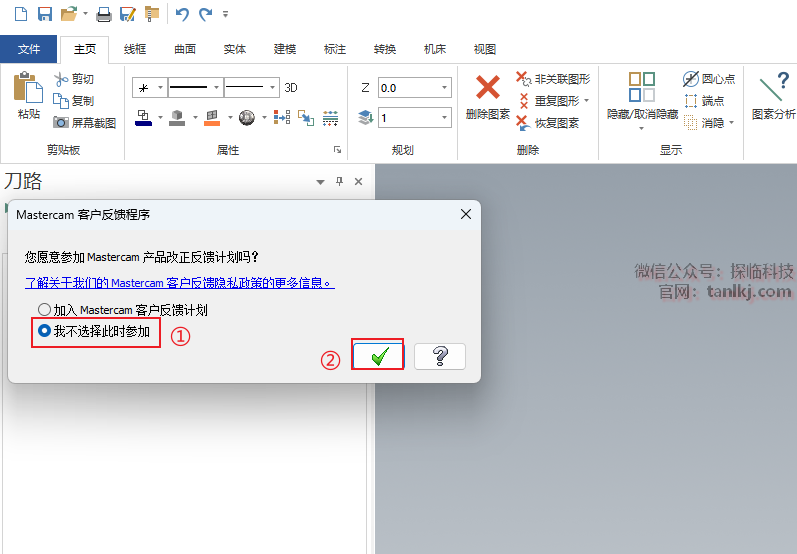The image size is (797, 554).
Task: Open the 刀路 panel options arrow
Action: (320, 182)
